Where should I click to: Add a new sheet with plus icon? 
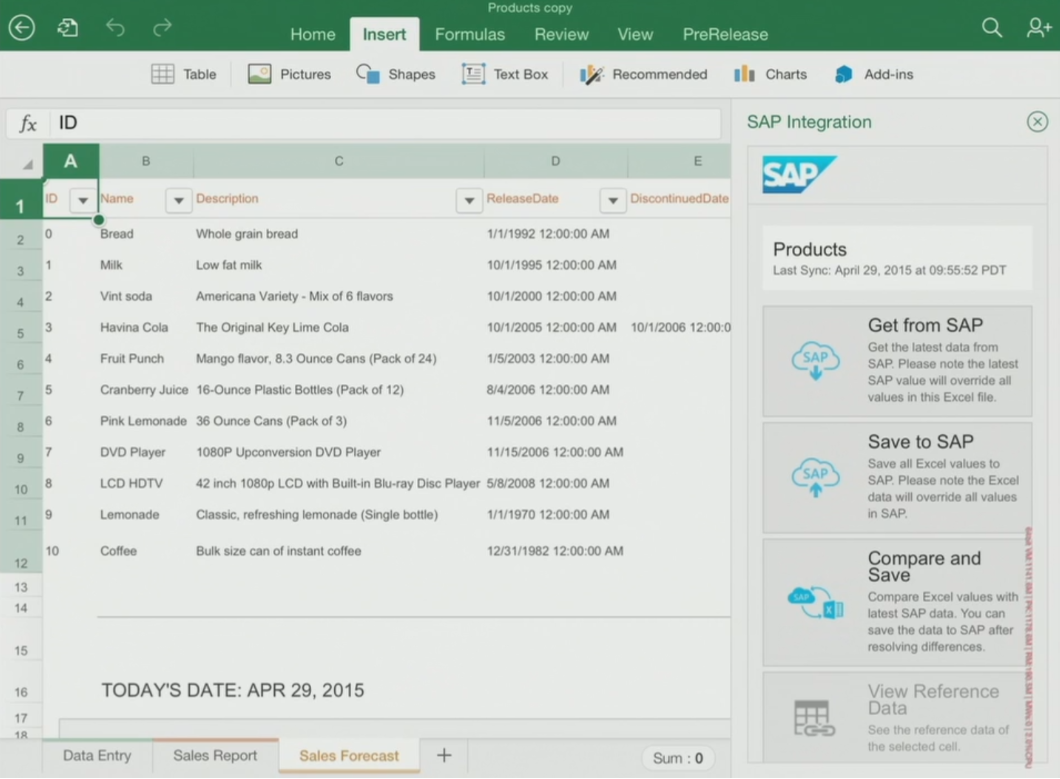click(444, 755)
